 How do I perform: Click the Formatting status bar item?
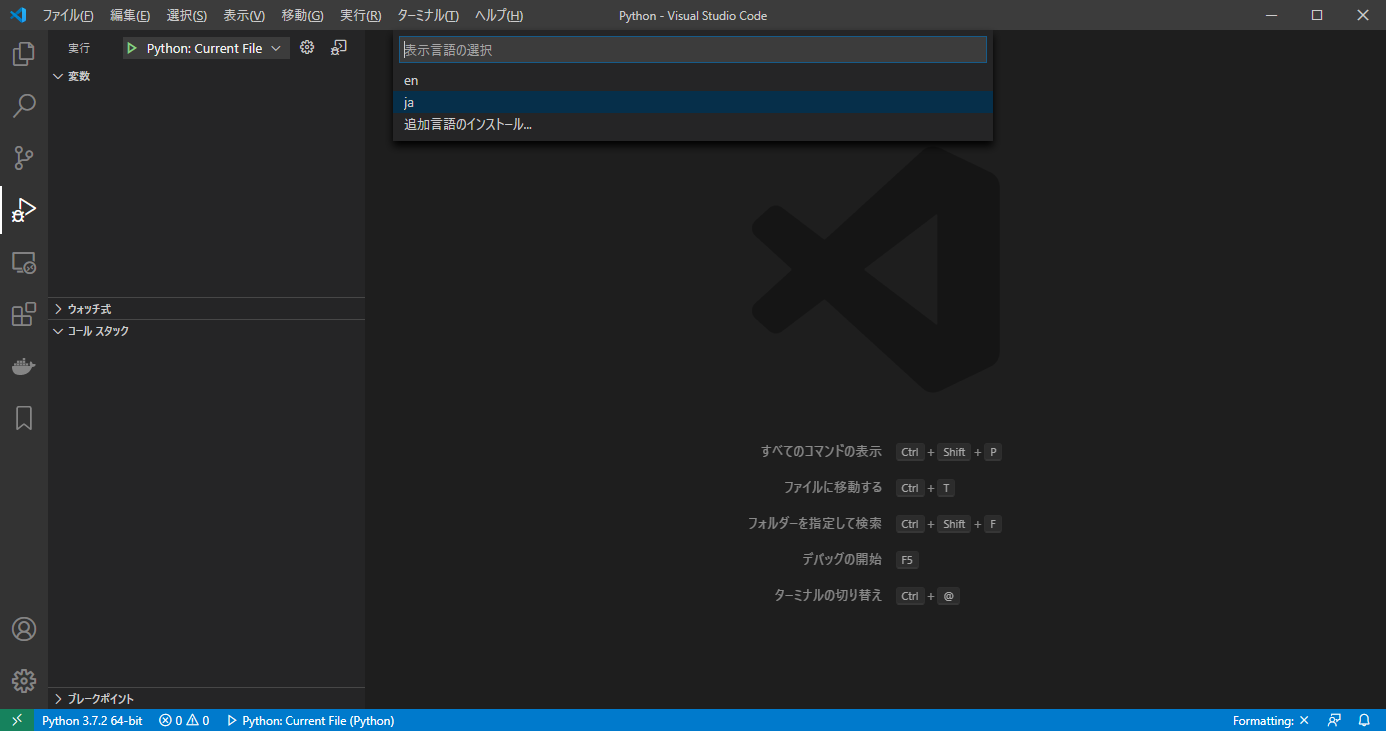pyautogui.click(x=1270, y=720)
